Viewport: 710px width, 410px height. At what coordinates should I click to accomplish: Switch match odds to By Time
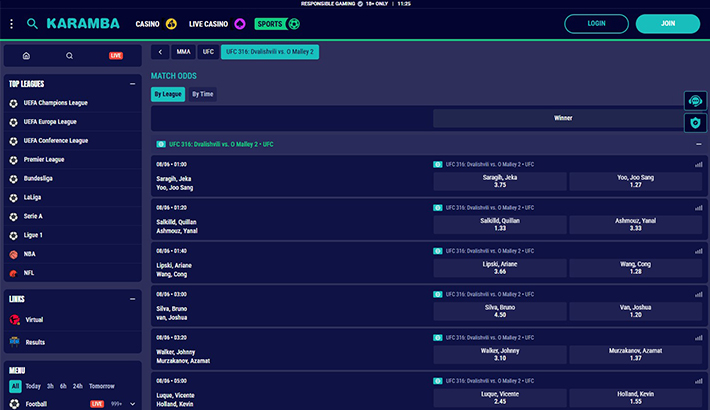pyautogui.click(x=202, y=94)
